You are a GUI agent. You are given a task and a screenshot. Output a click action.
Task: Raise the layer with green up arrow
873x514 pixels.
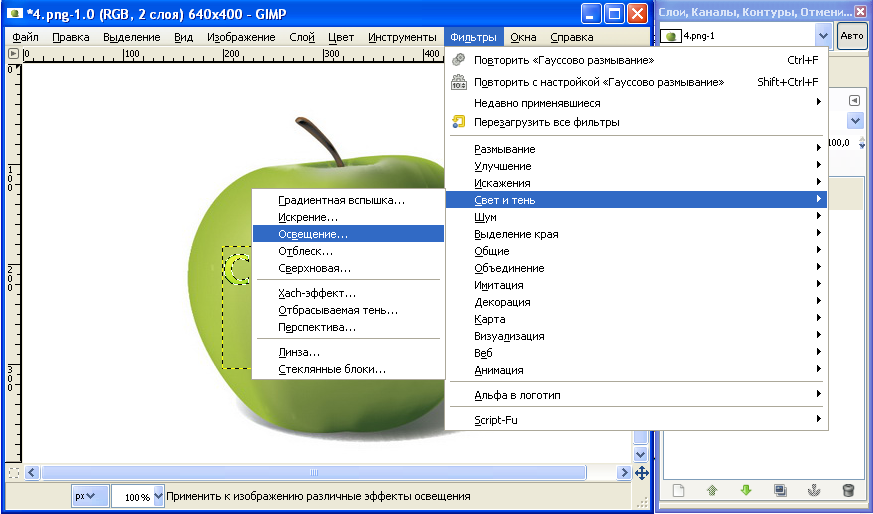point(712,490)
